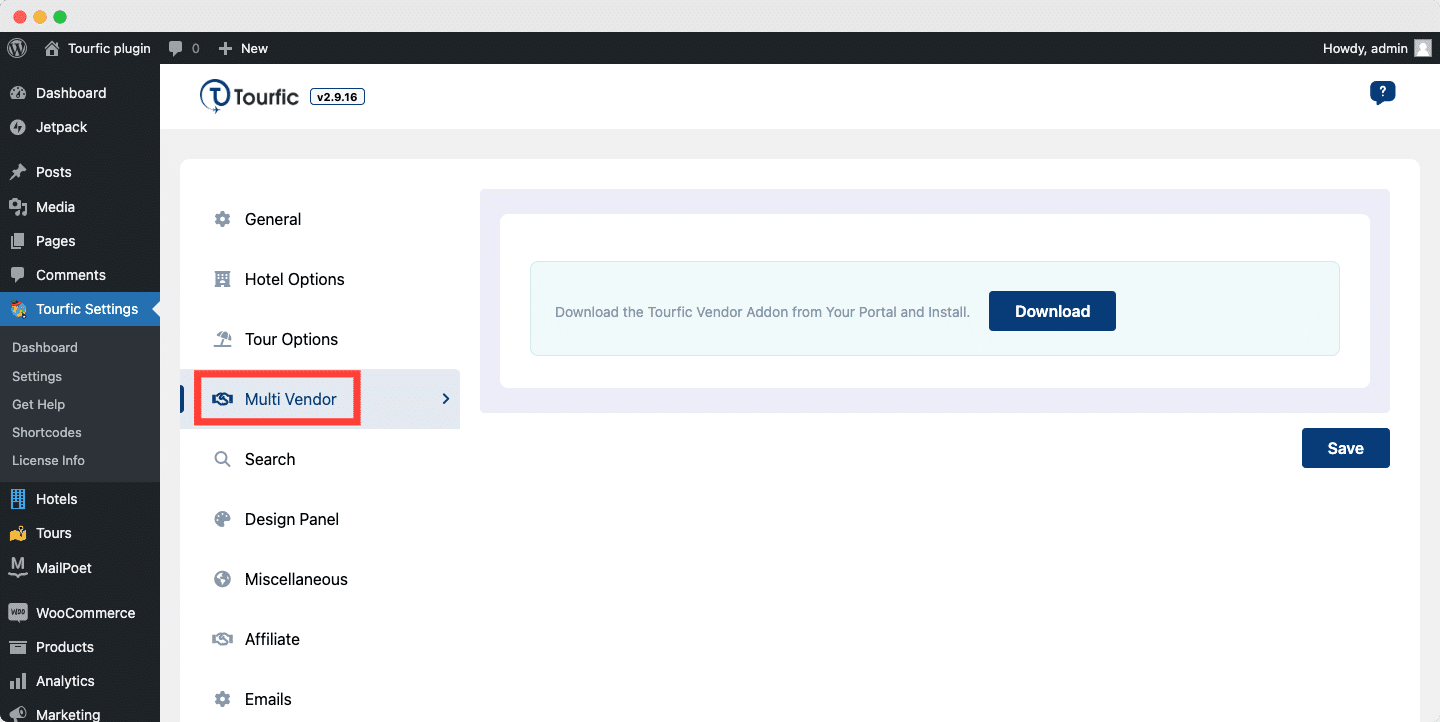Click the Miscellaneous globe icon
This screenshot has width=1440, height=722.
click(223, 579)
